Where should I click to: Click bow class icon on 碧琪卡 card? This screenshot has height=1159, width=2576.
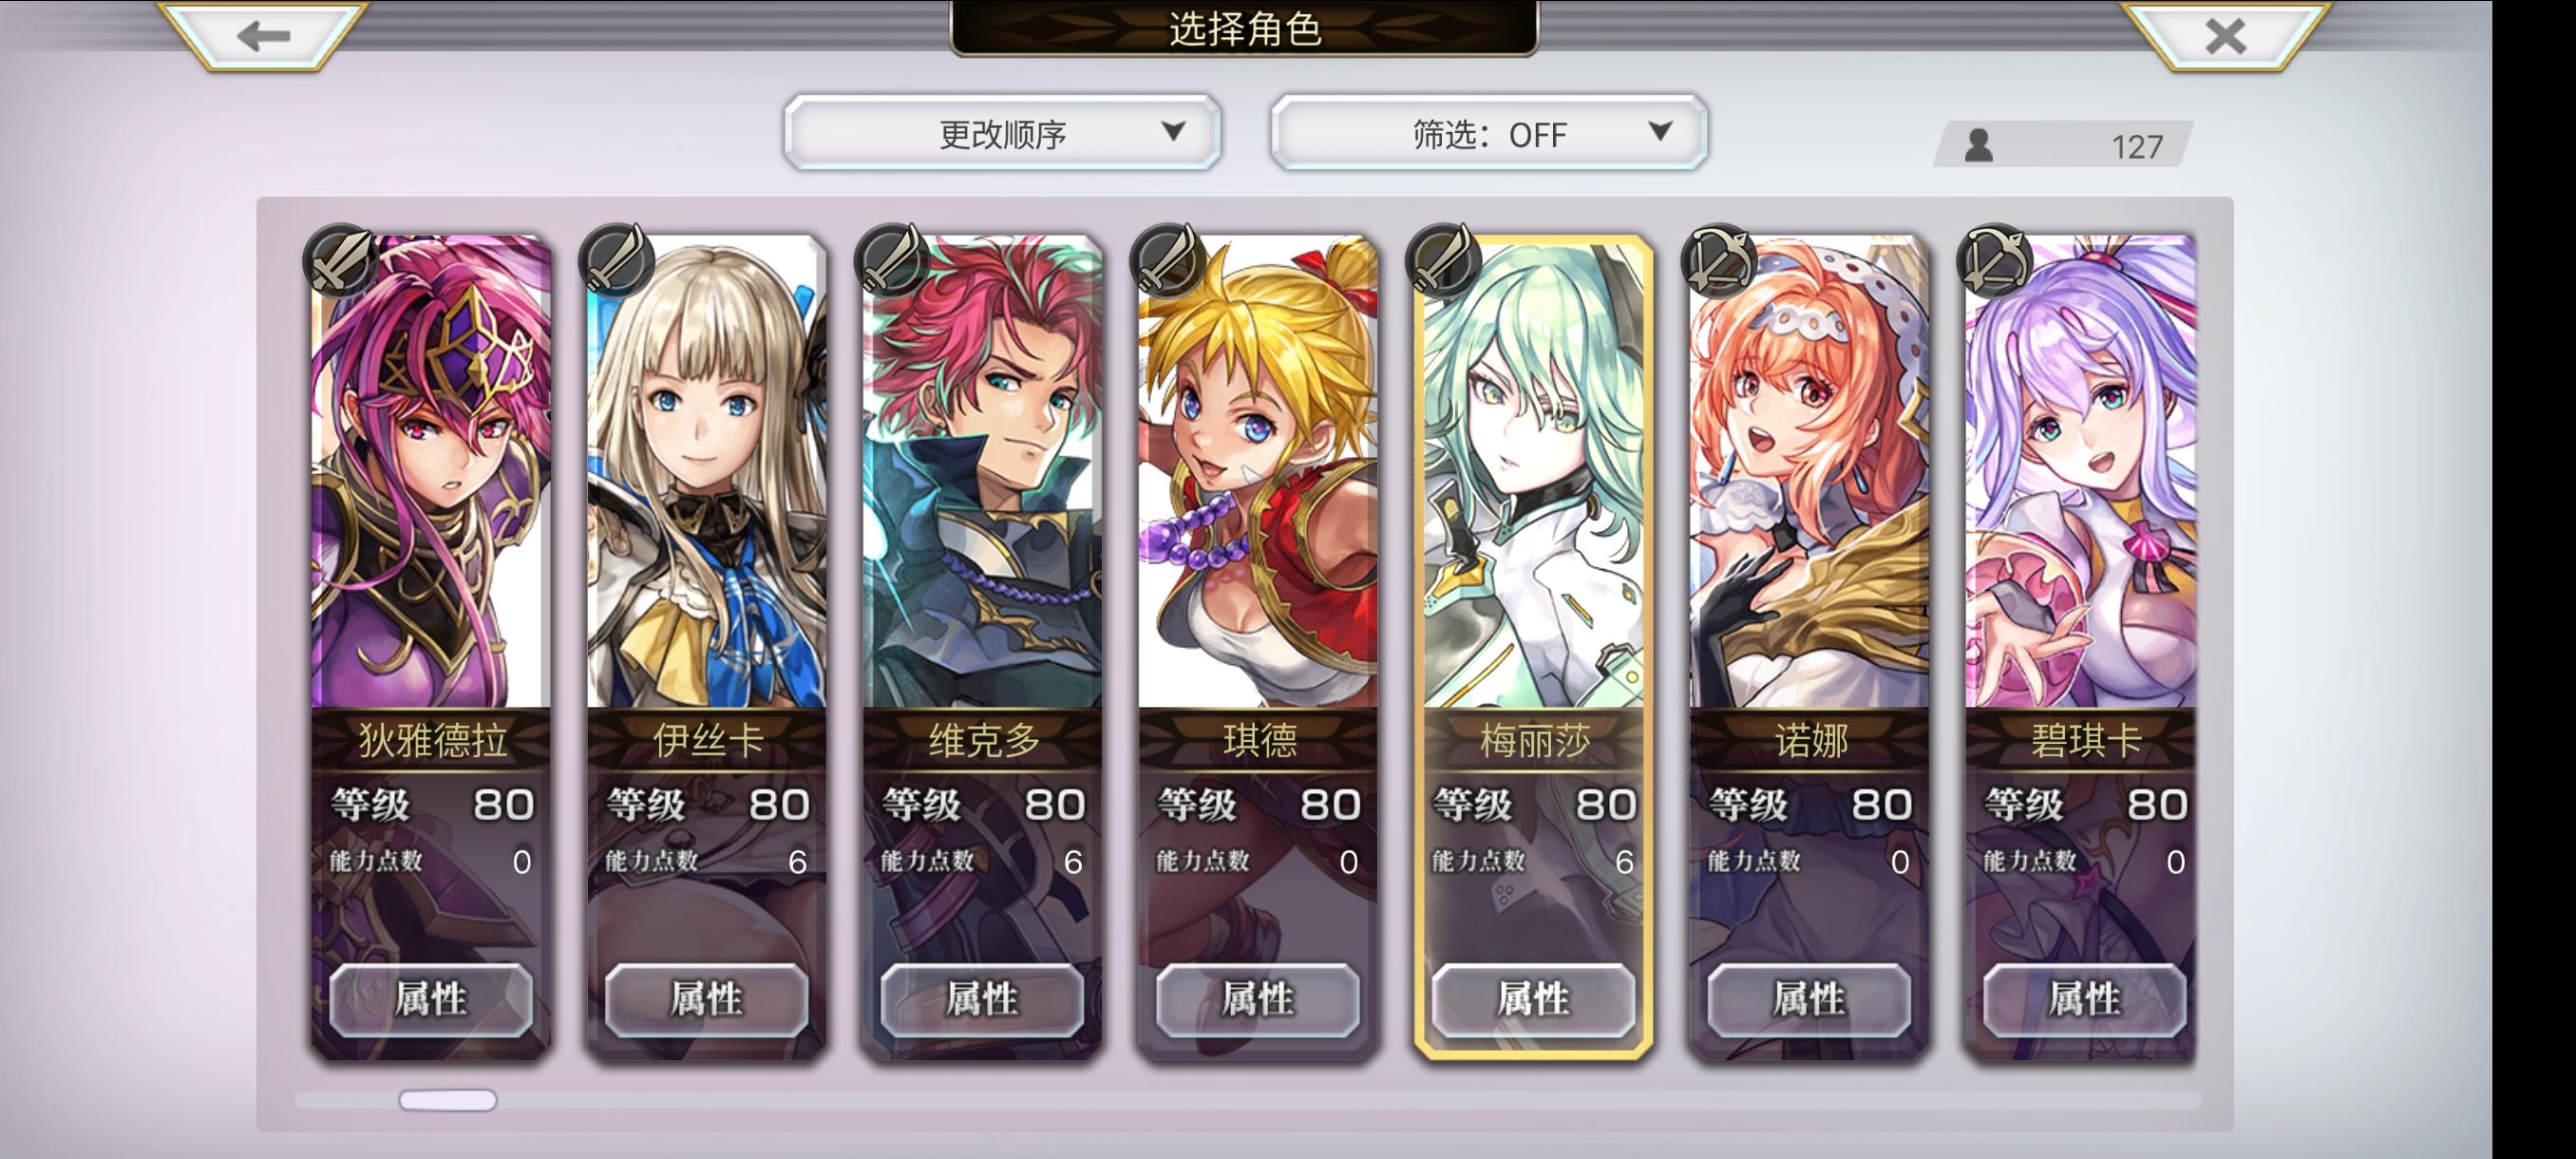coord(1995,261)
